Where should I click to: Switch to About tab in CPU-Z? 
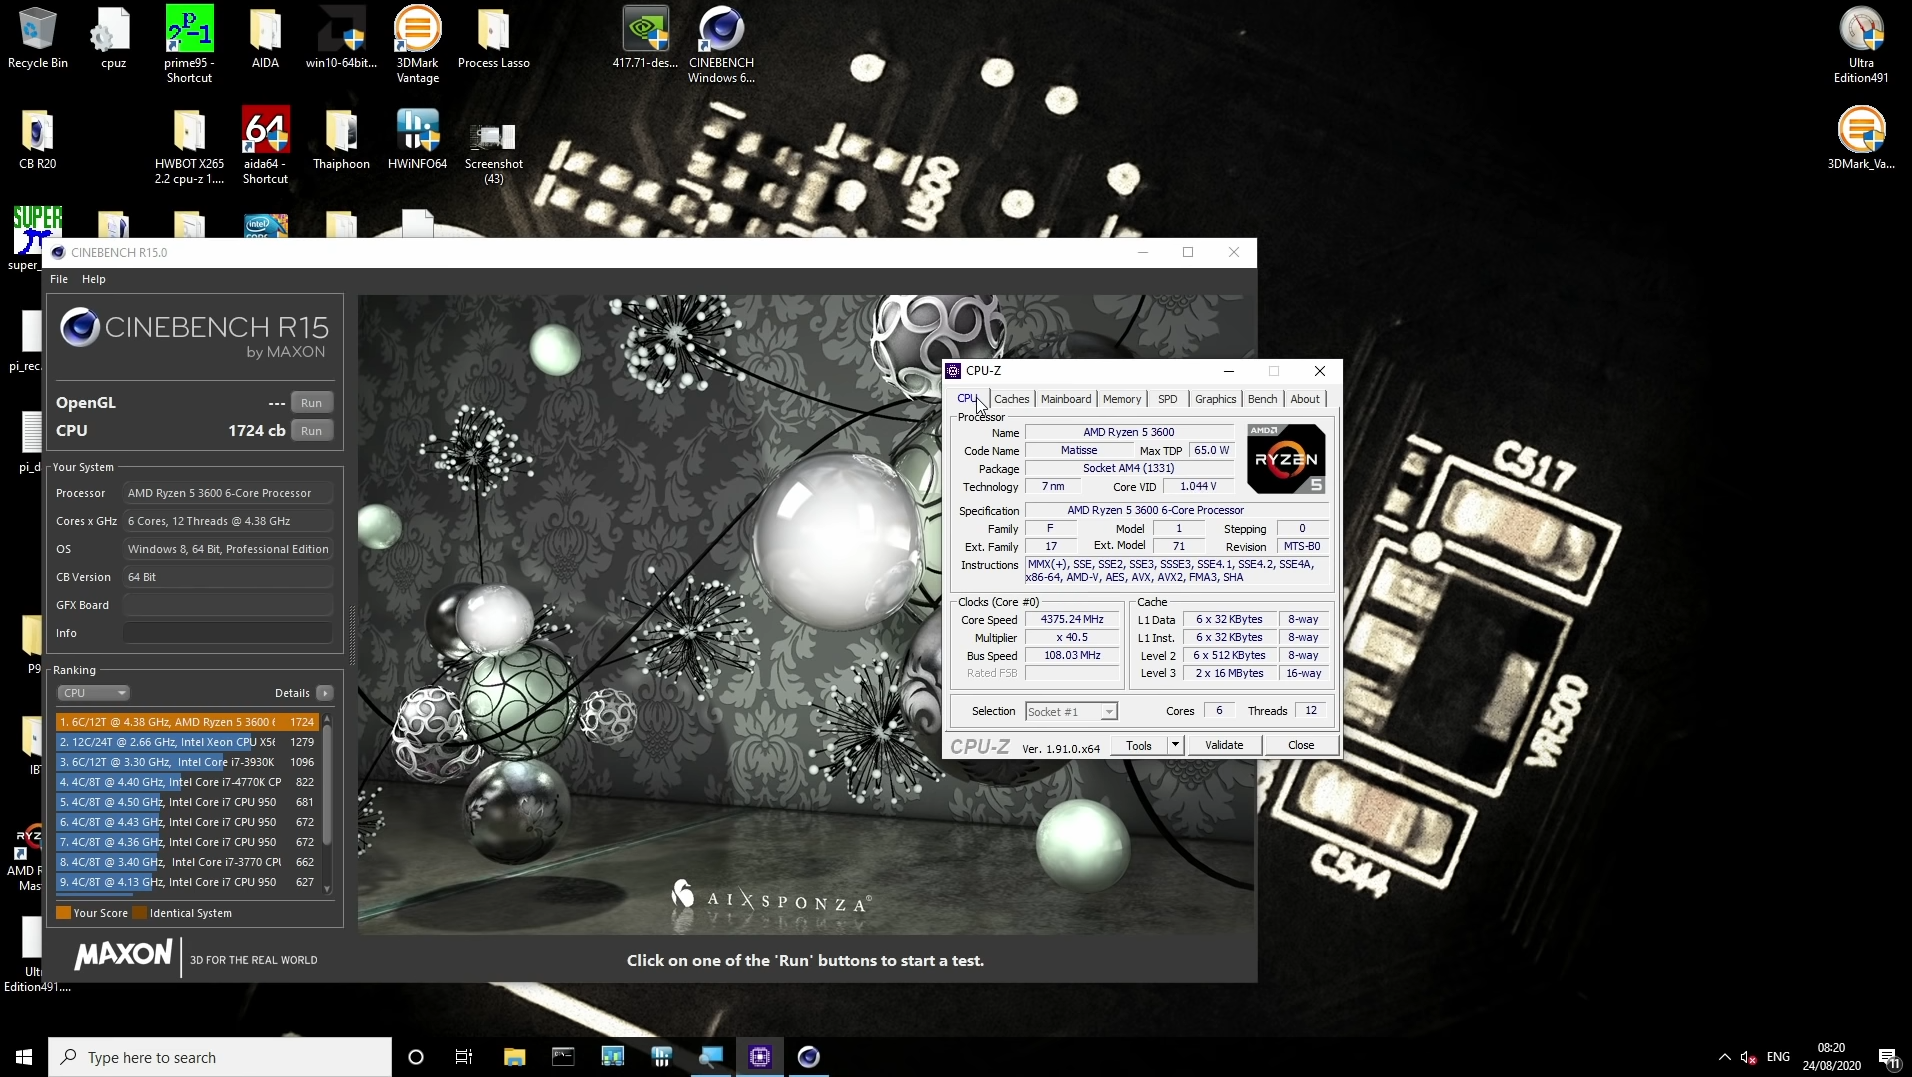click(x=1305, y=399)
